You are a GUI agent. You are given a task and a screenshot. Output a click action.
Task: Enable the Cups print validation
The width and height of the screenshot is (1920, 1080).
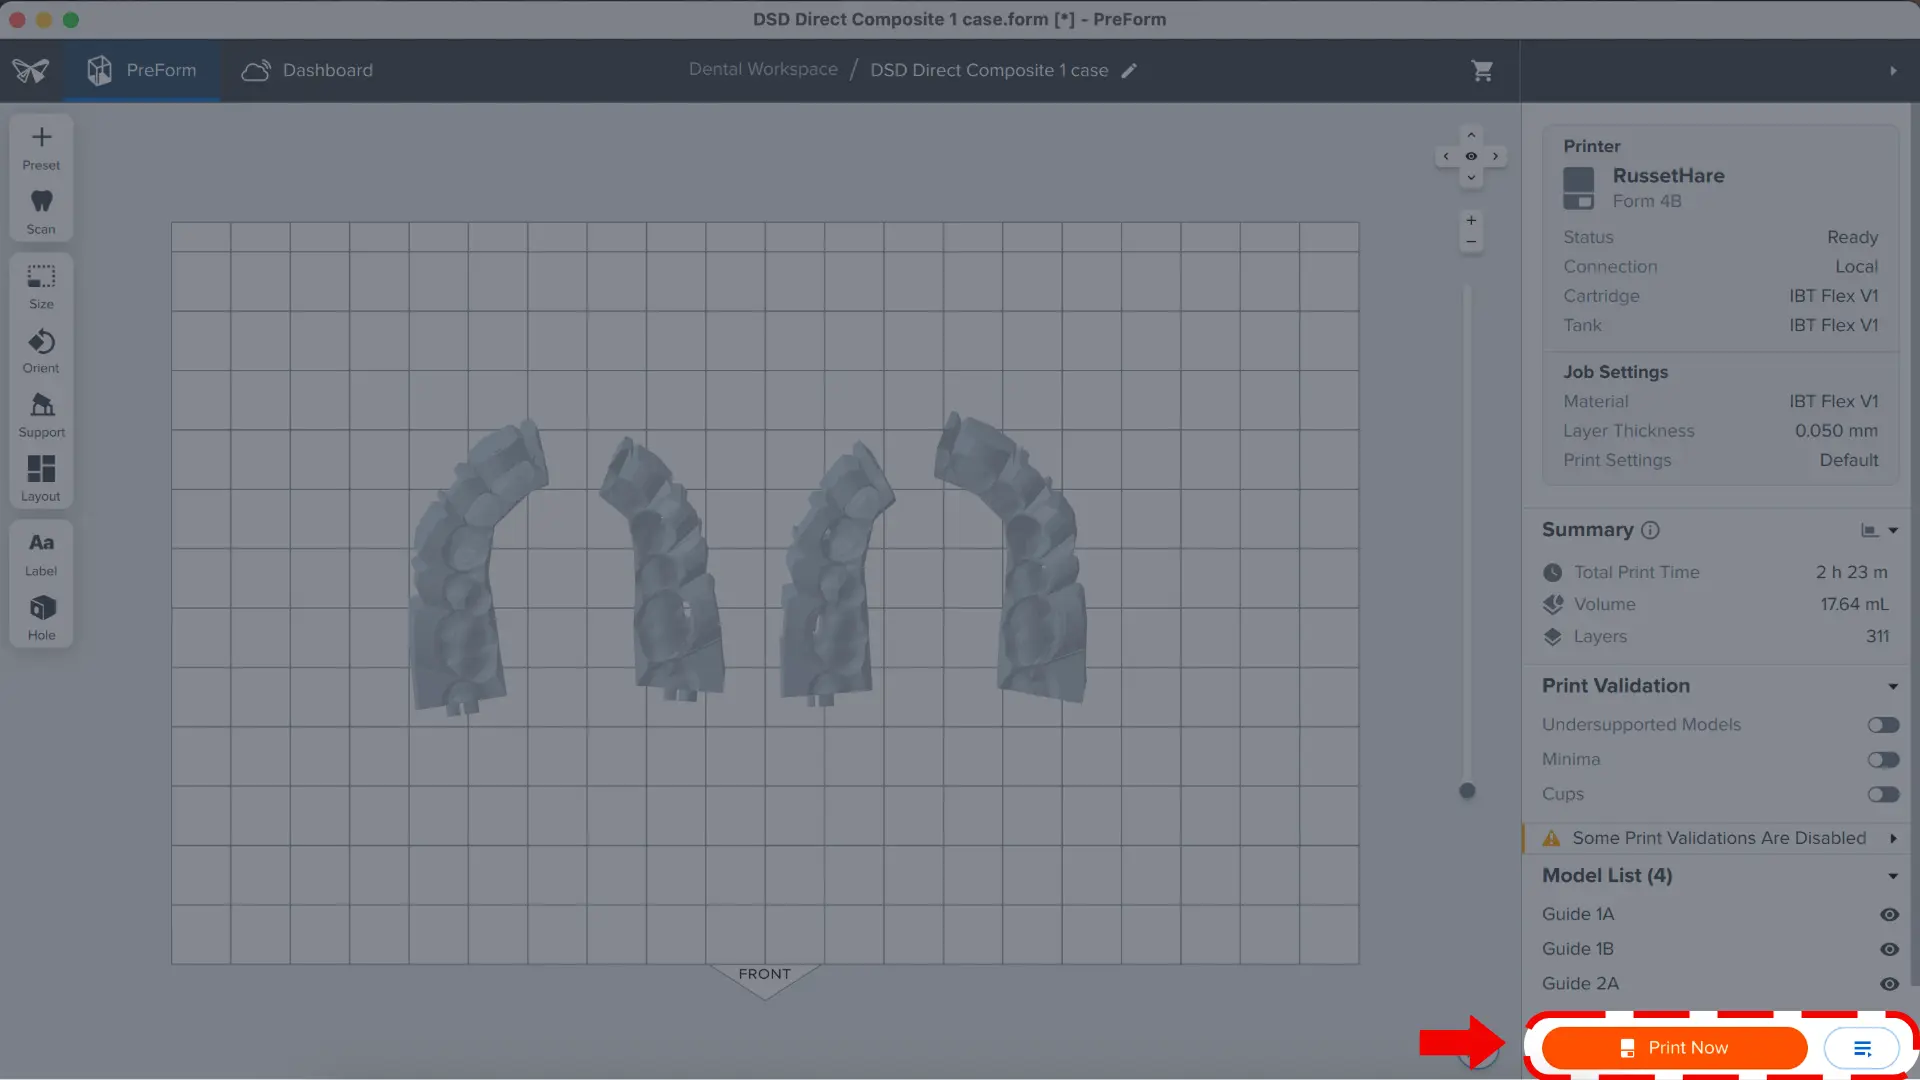tap(1883, 794)
